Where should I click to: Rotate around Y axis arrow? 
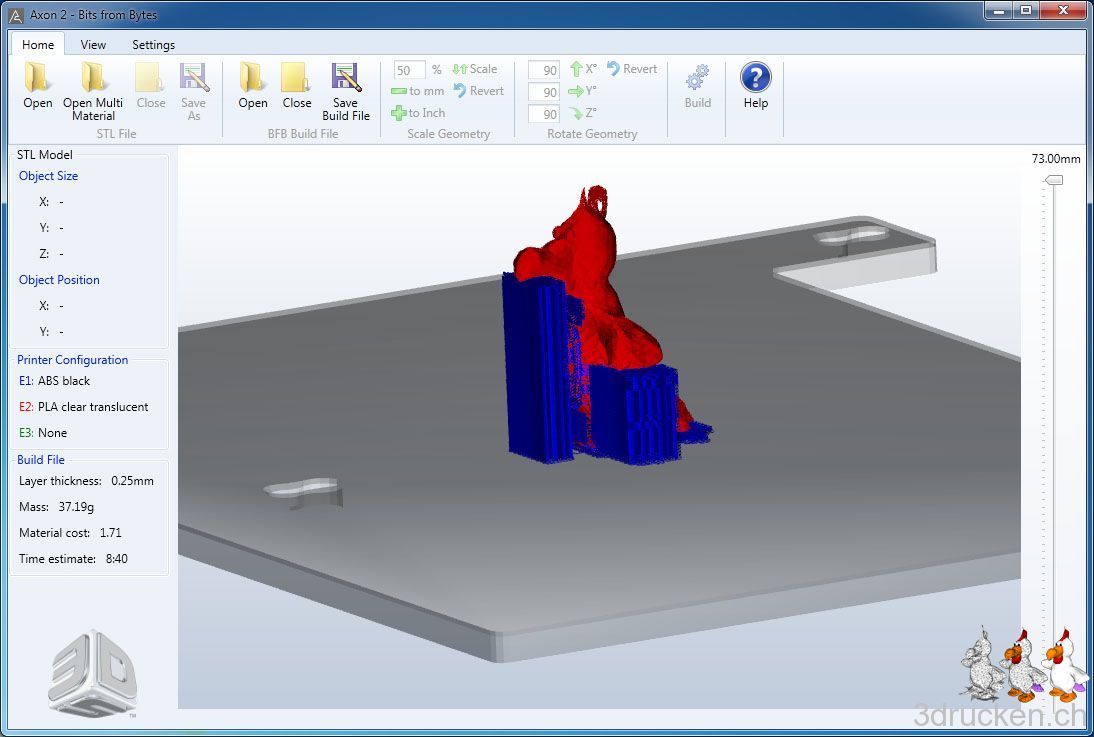(x=576, y=91)
